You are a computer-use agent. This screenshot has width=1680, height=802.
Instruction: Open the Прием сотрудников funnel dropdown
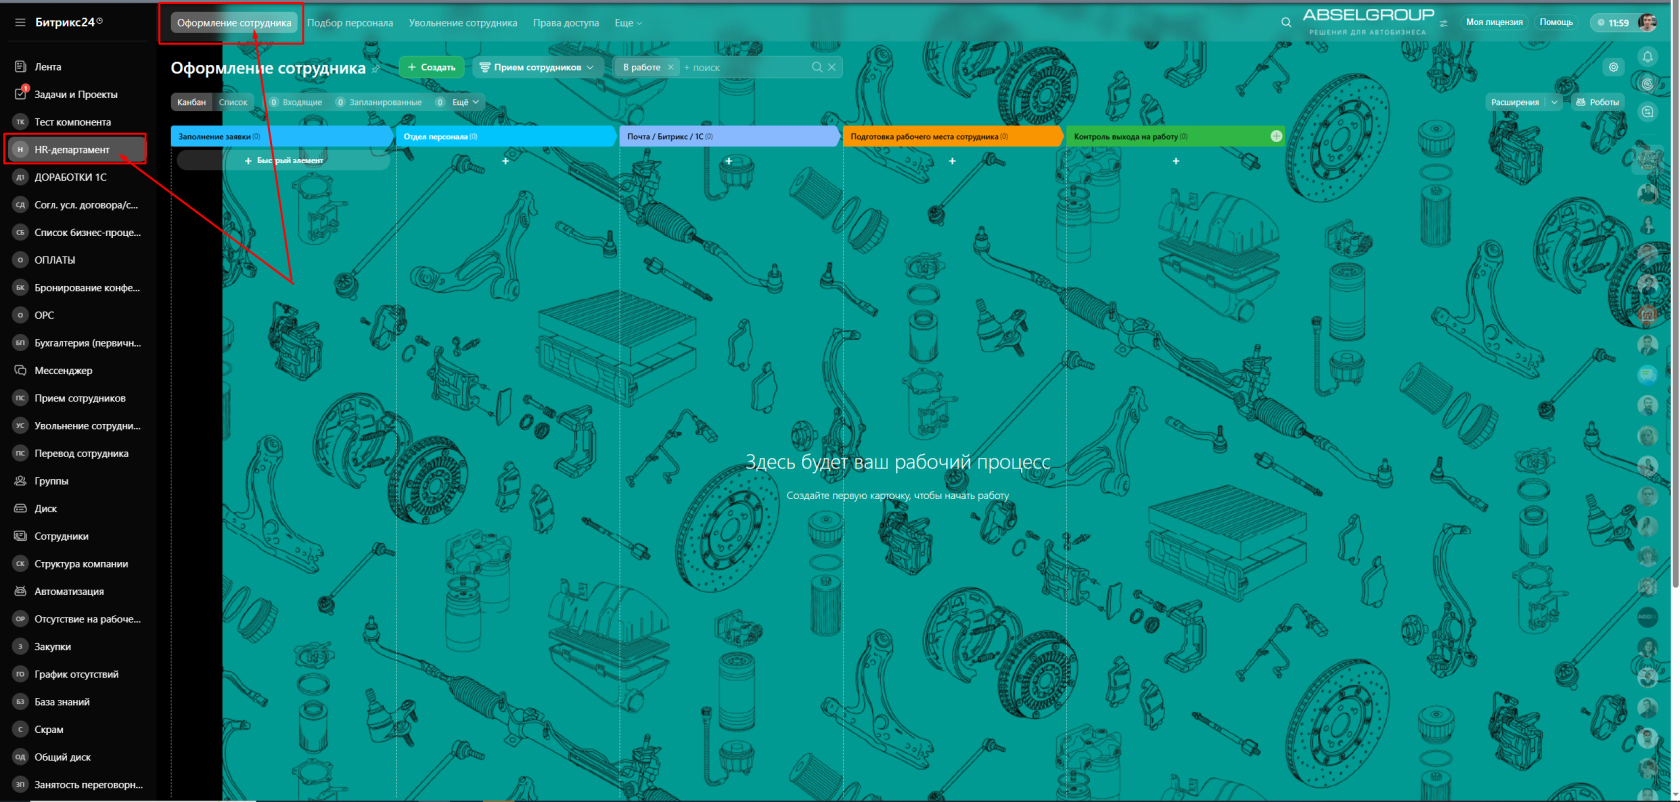pyautogui.click(x=537, y=67)
